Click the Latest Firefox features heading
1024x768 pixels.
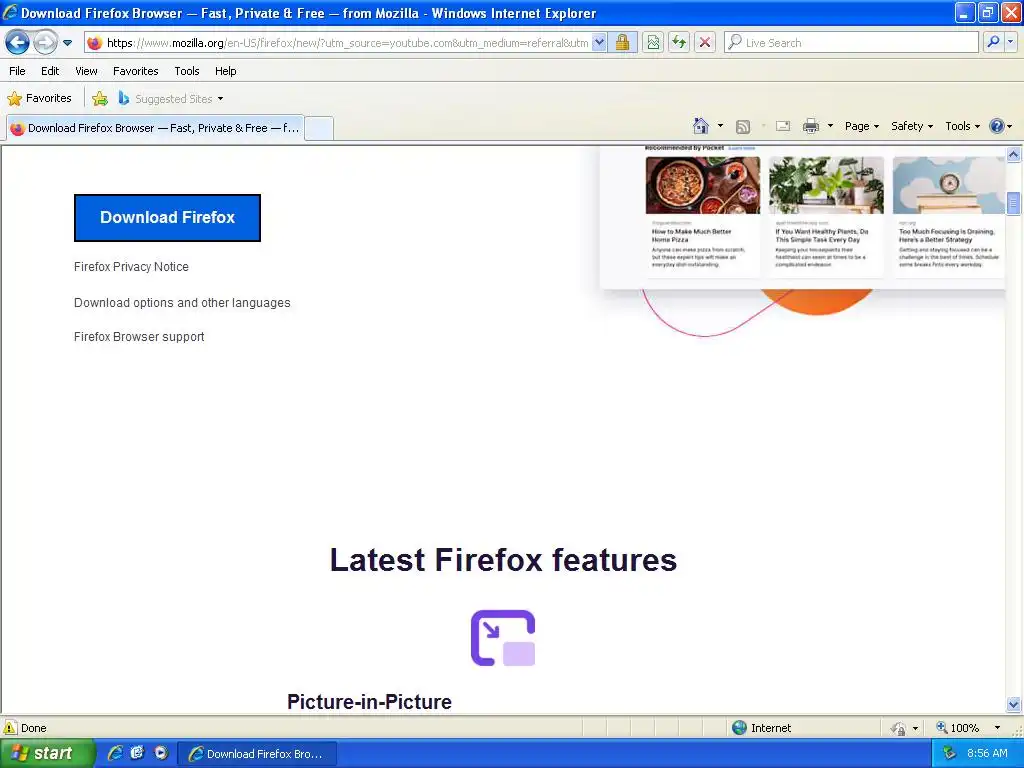[503, 560]
